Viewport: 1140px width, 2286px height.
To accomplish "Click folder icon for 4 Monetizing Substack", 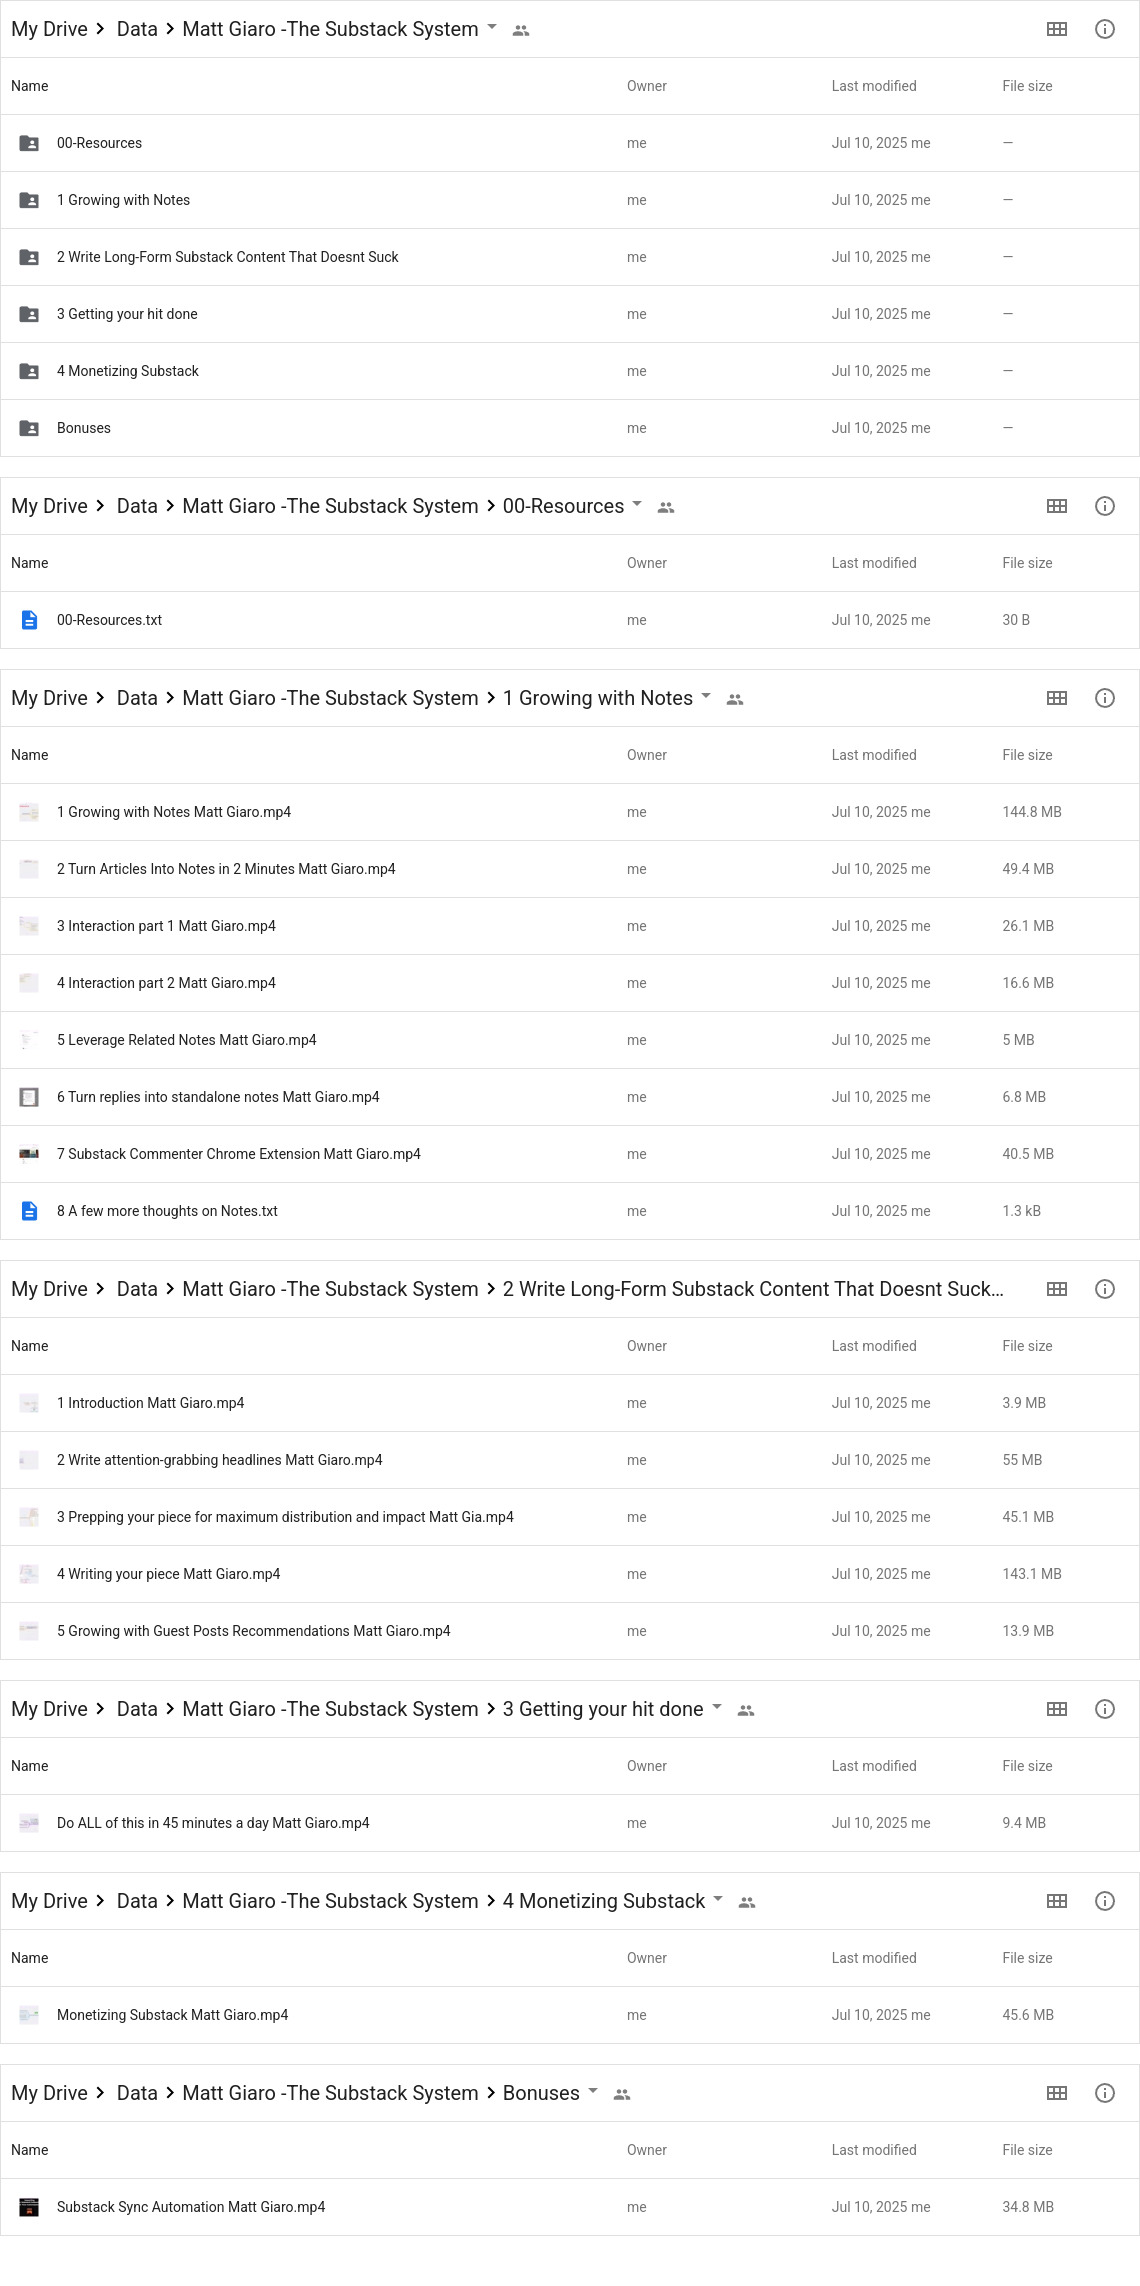I will pos(29,371).
